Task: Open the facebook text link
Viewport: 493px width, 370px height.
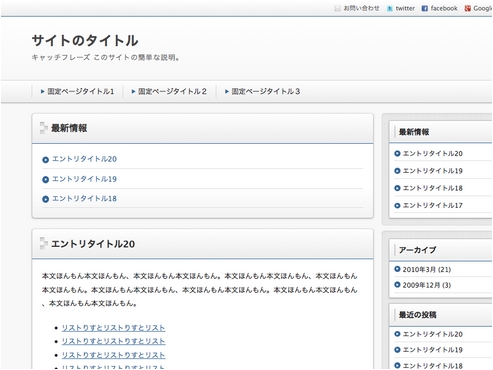Action: [x=444, y=8]
